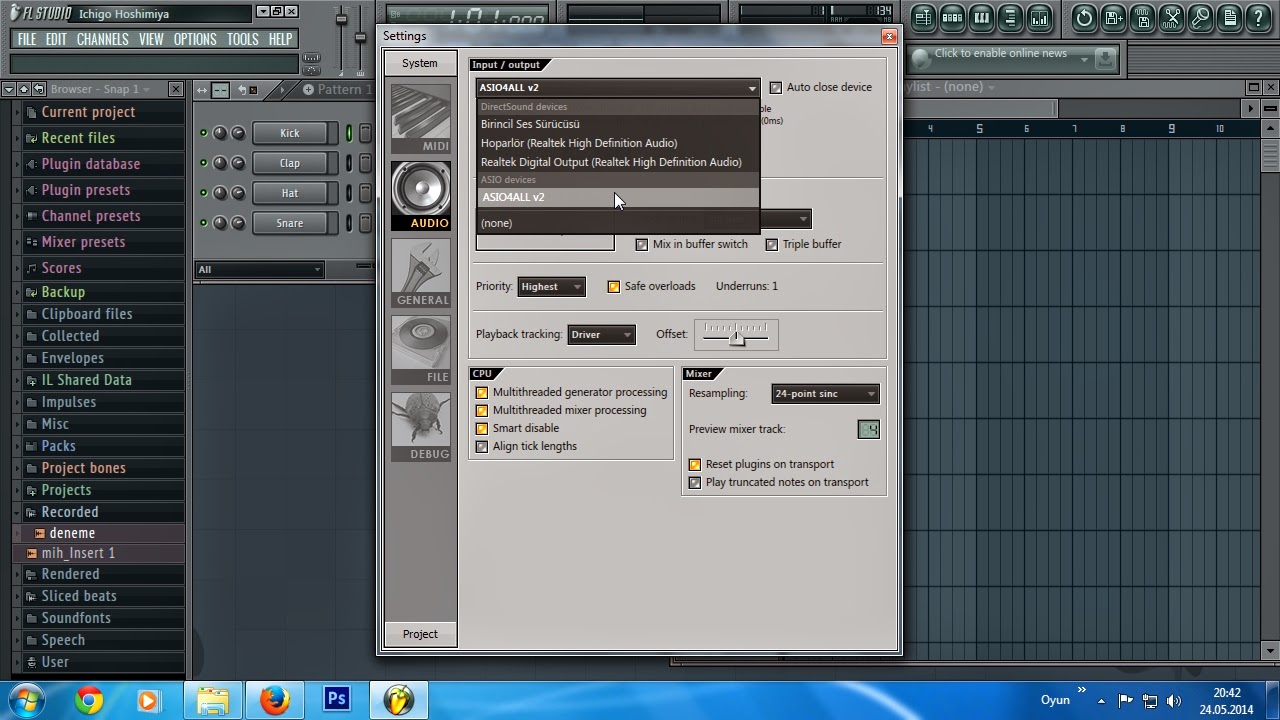Open the OPTIONS menu
Image resolution: width=1280 pixels, height=720 pixels.
tap(195, 39)
